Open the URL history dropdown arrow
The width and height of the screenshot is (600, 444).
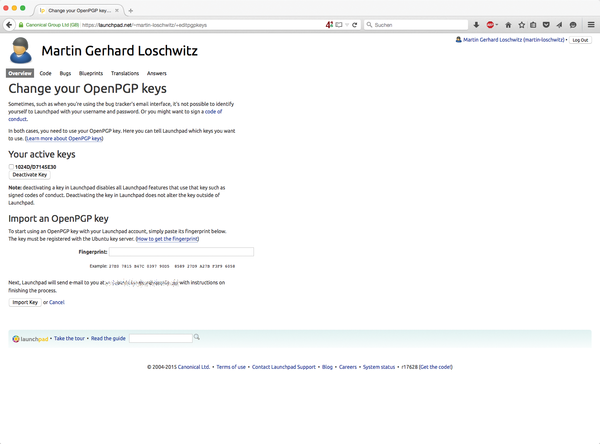(347, 25)
